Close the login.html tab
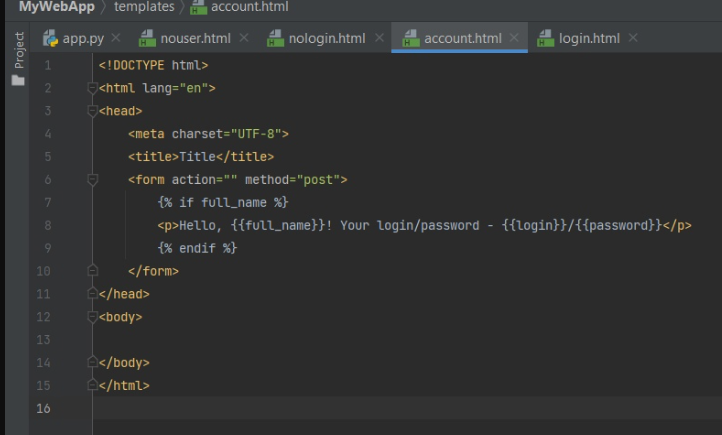 click(x=633, y=38)
